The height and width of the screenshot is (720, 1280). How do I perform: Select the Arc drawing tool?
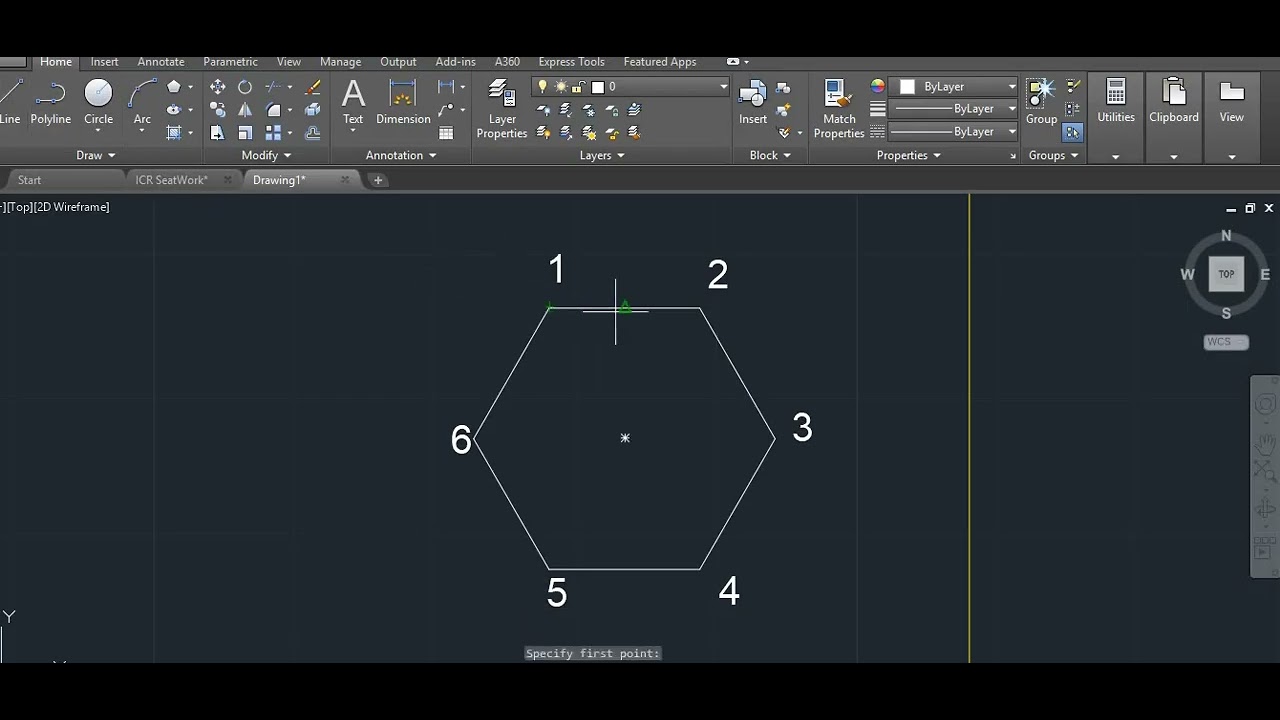tap(142, 102)
